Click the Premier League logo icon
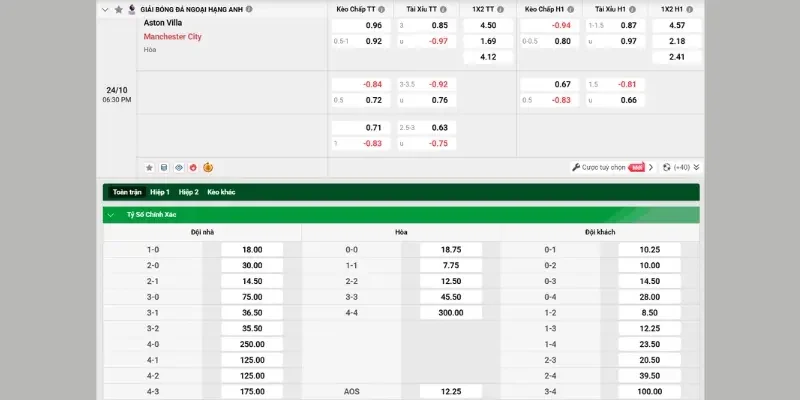800x400 pixels. click(132, 9)
